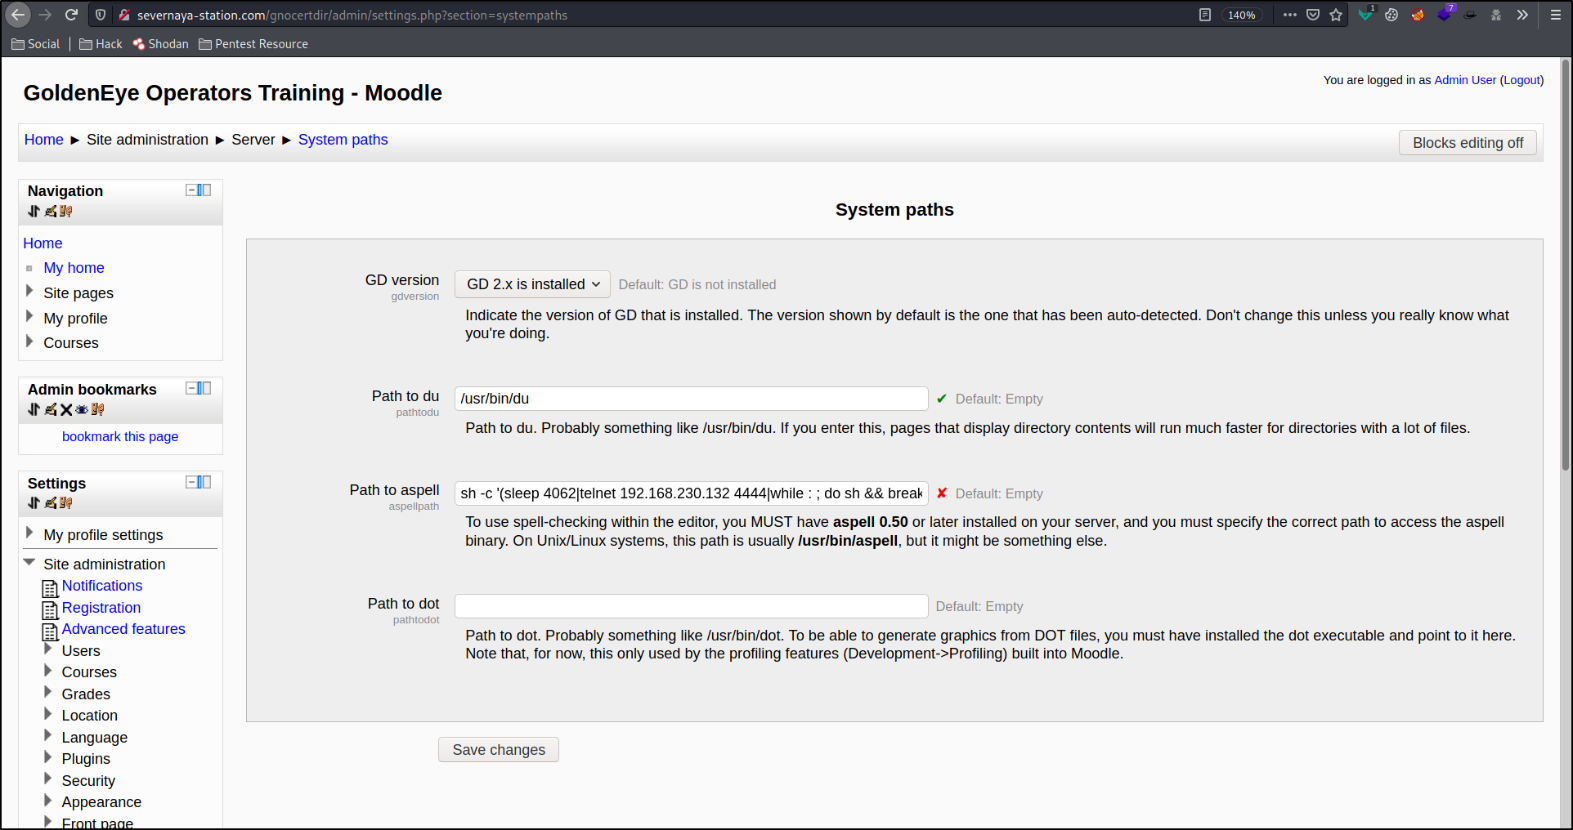Collapse the Admin bookmarks block with minus icon
Image resolution: width=1573 pixels, height=830 pixels.
[x=191, y=388]
